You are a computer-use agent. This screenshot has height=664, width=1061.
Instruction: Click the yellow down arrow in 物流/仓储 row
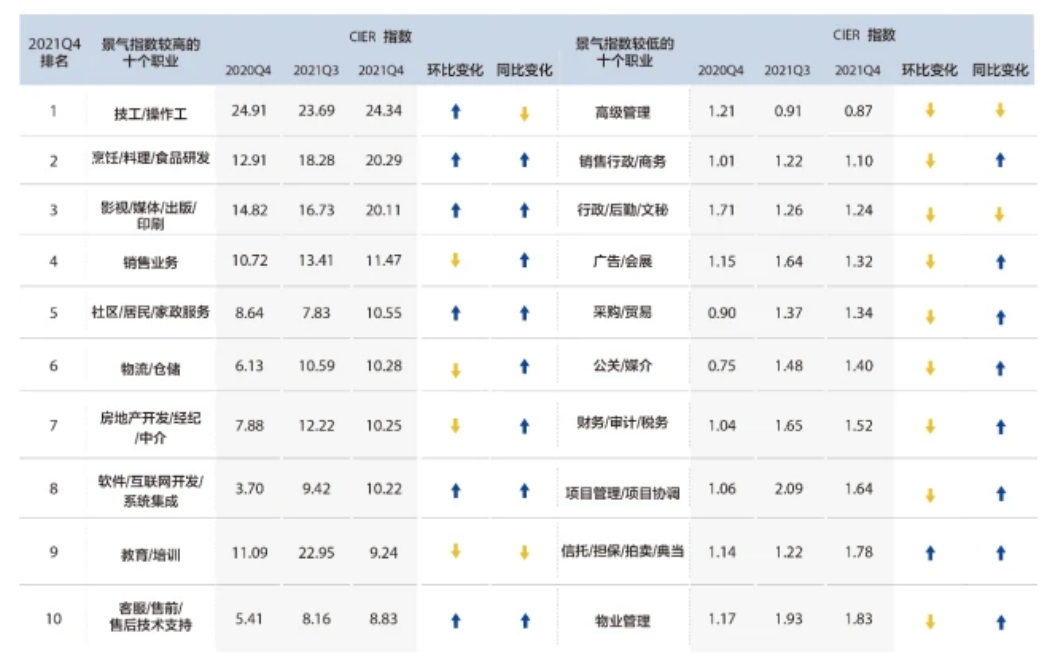[456, 369]
